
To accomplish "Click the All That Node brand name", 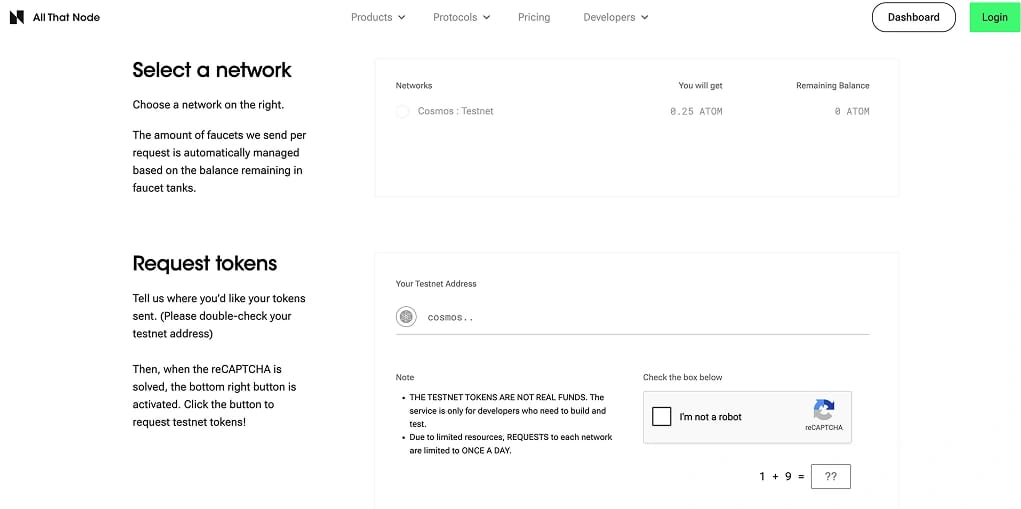I will (66, 18).
